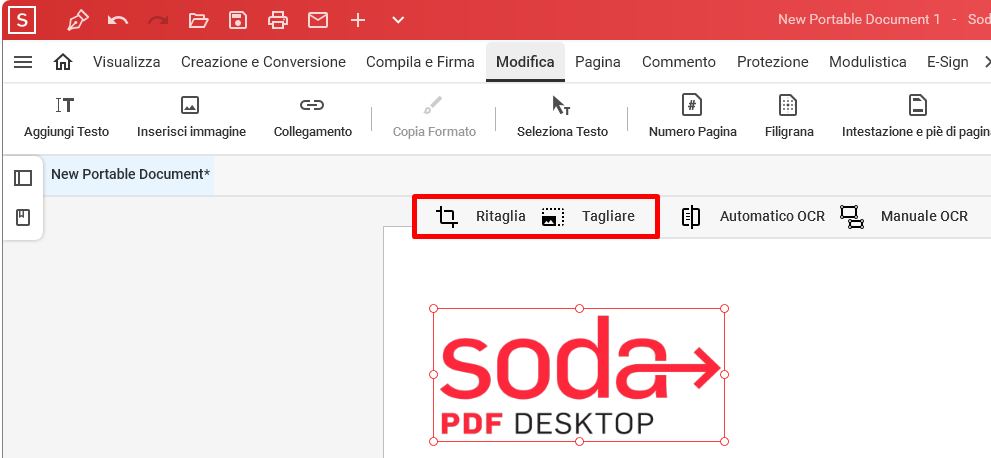
Task: Open the Commento tab
Action: pyautogui.click(x=679, y=62)
